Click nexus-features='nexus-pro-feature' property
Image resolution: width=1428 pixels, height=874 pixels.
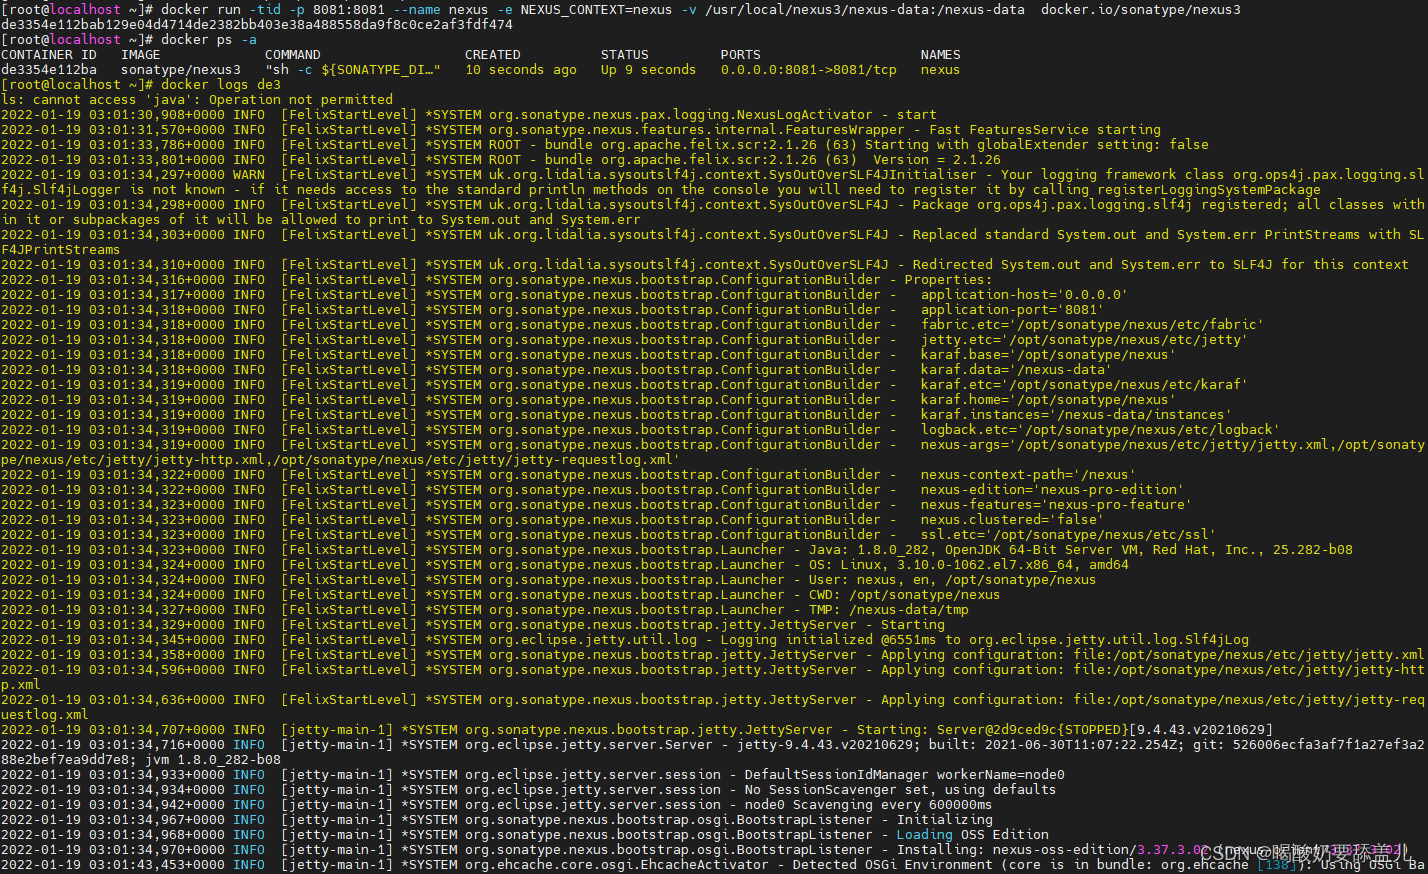[x=1057, y=505]
